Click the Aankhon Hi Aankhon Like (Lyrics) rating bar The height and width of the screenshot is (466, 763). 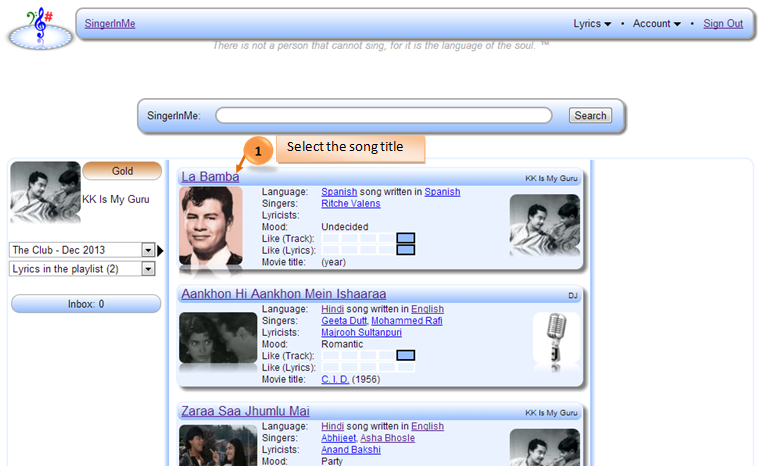tap(368, 367)
